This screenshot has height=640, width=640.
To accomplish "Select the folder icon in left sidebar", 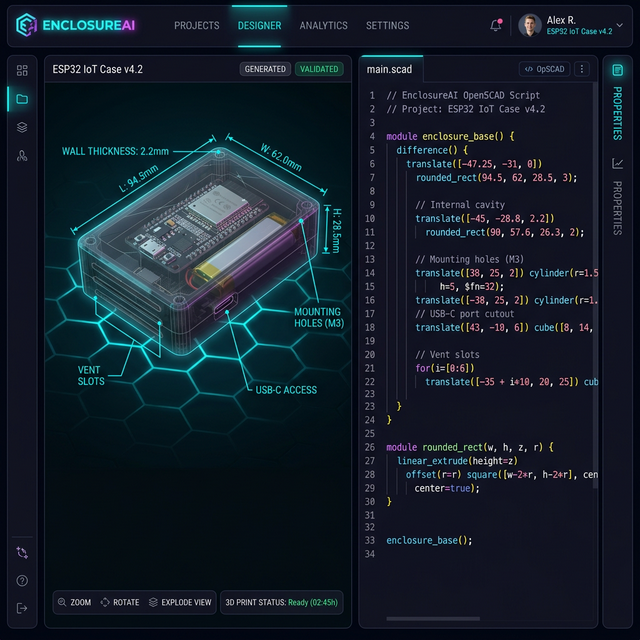I will [x=22, y=99].
